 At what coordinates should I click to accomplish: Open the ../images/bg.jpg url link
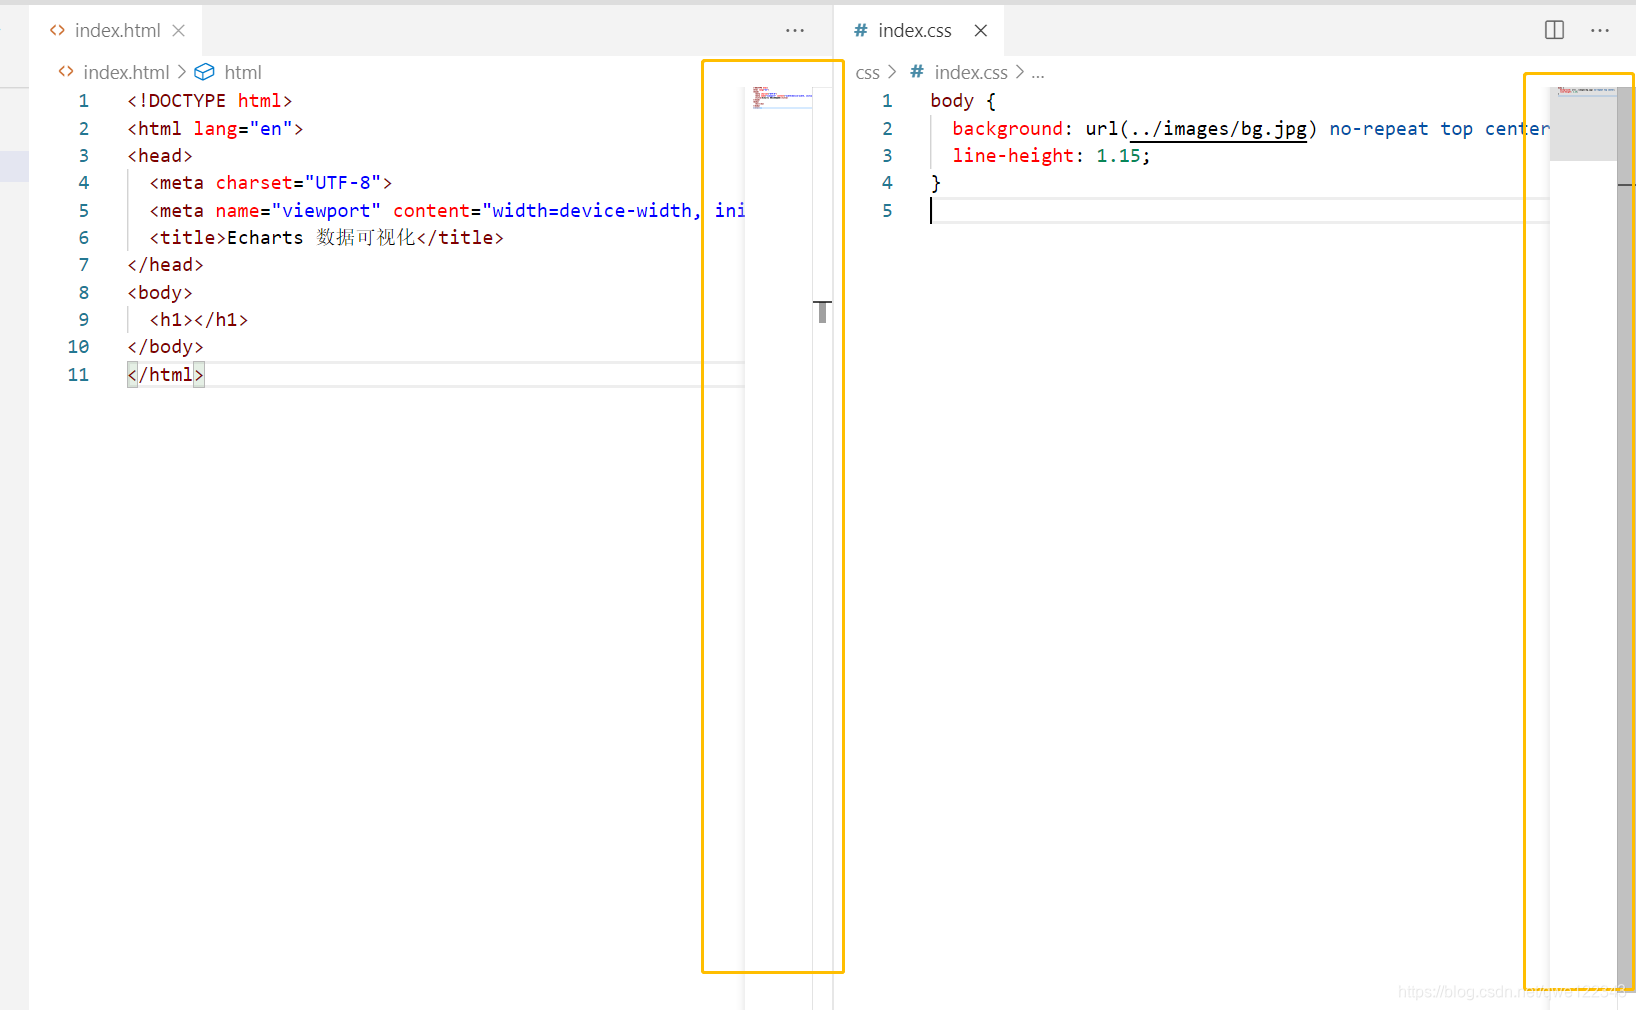coord(1219,129)
